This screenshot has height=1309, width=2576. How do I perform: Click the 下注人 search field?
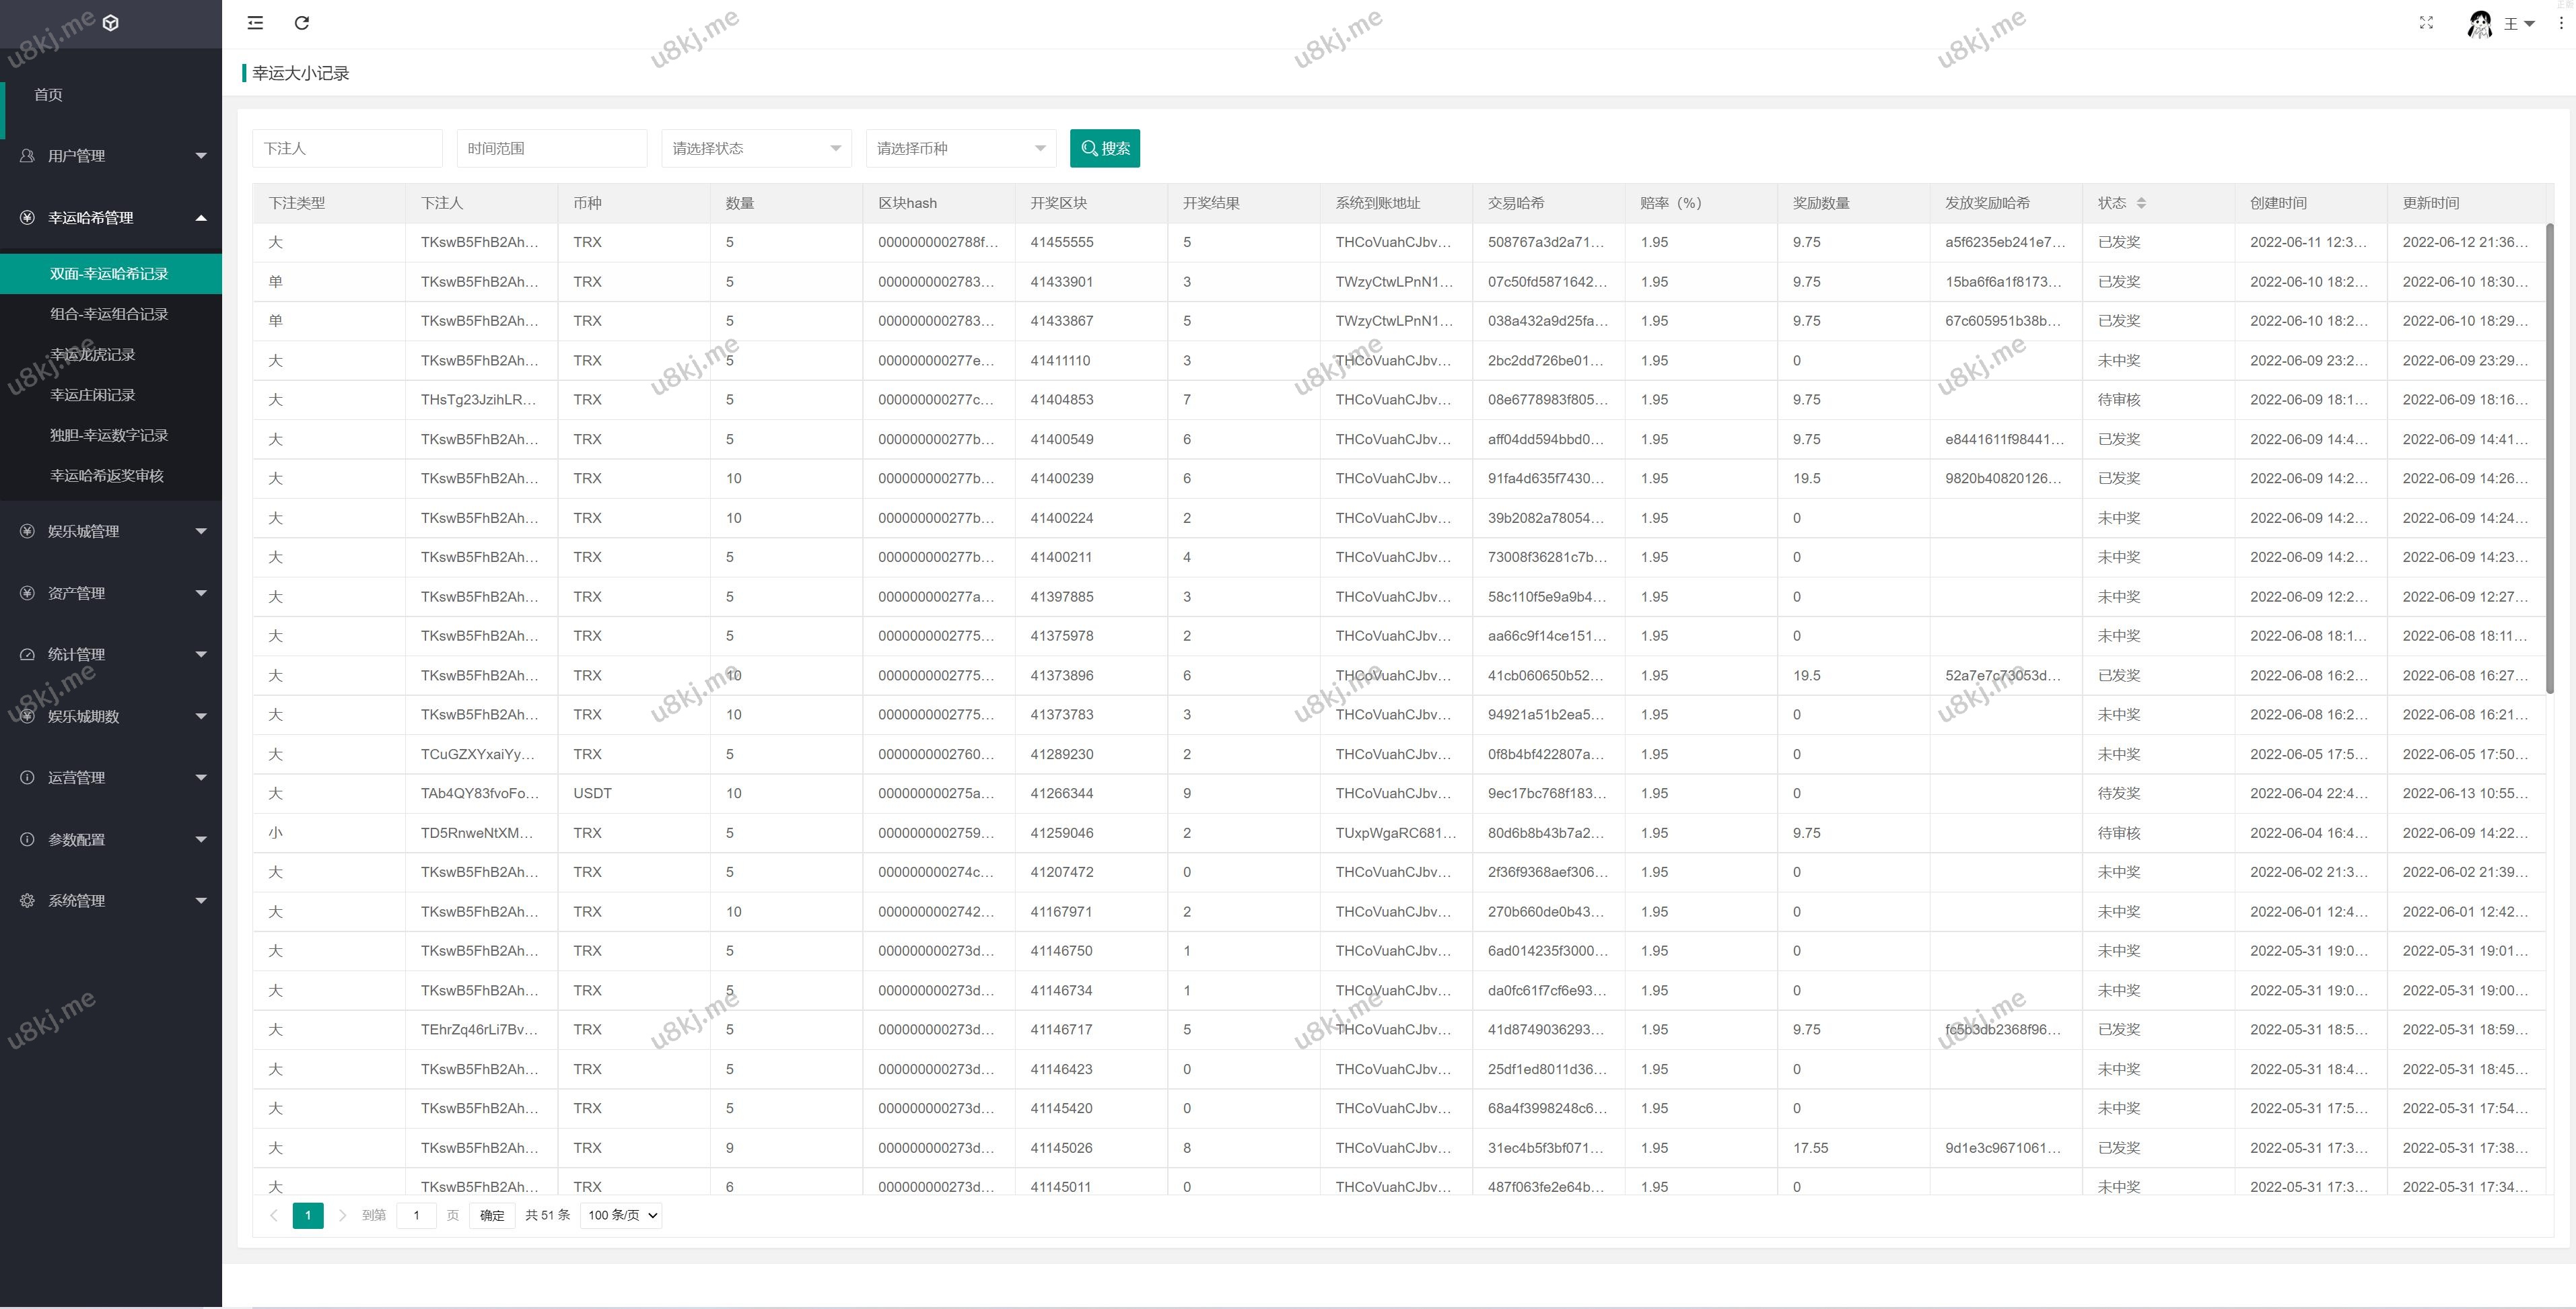(346, 148)
